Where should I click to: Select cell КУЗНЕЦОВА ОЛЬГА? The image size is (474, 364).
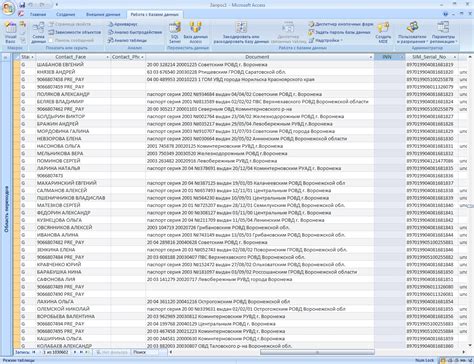click(x=73, y=220)
